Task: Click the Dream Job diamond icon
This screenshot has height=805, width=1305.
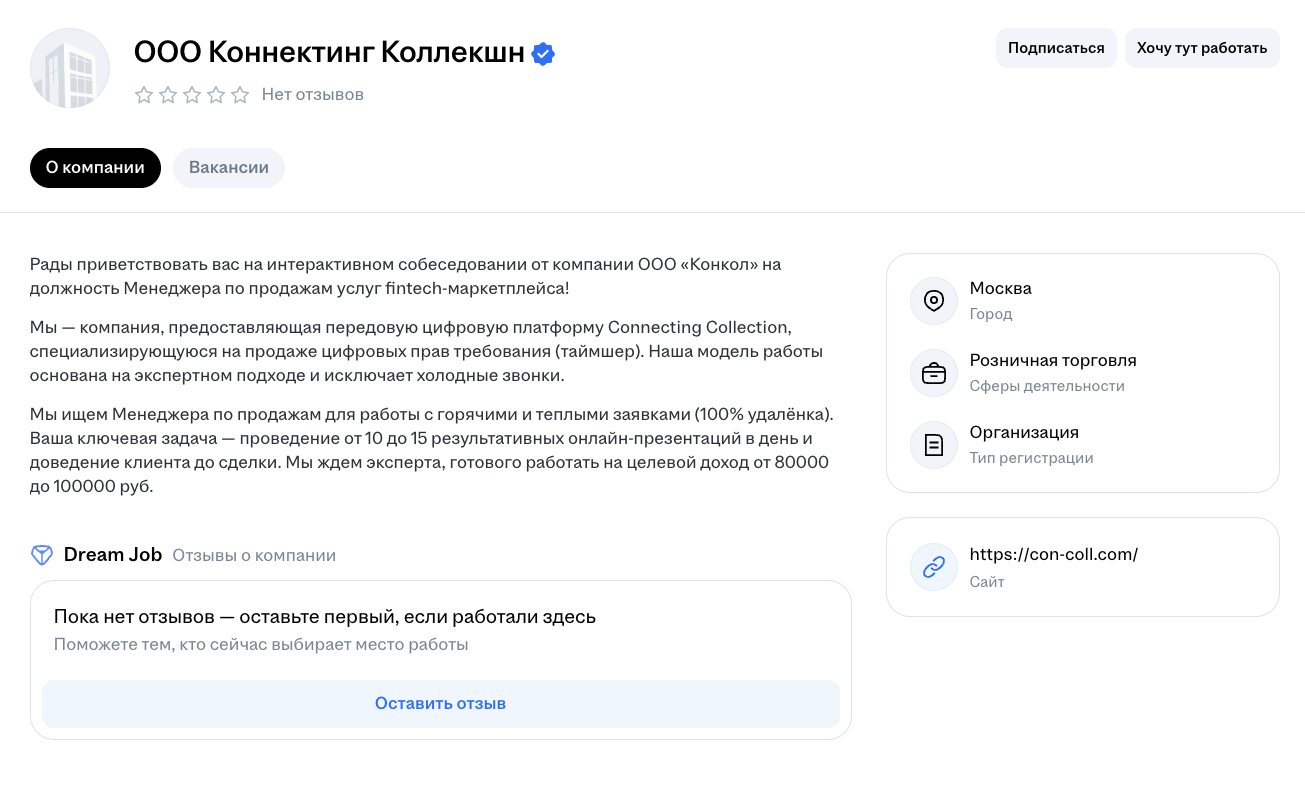Action: pyautogui.click(x=41, y=555)
